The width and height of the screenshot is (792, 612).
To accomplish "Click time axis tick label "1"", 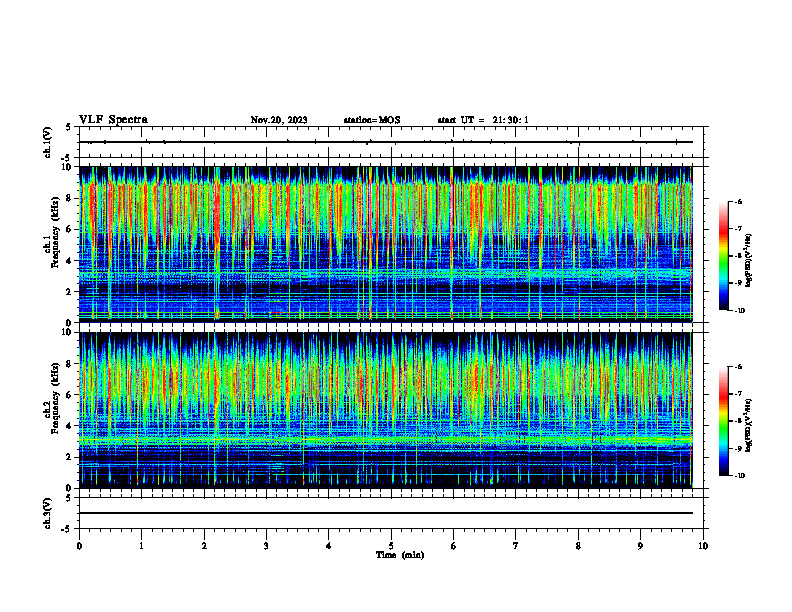I will point(141,546).
